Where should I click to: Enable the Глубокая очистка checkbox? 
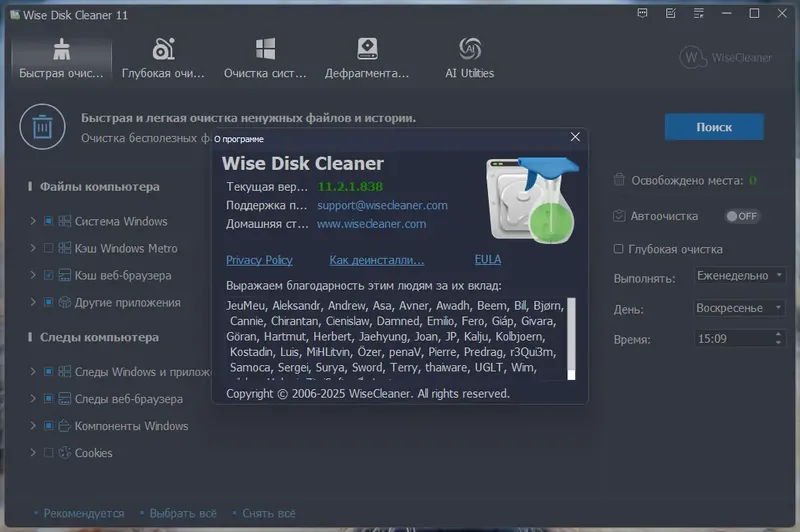tap(618, 248)
